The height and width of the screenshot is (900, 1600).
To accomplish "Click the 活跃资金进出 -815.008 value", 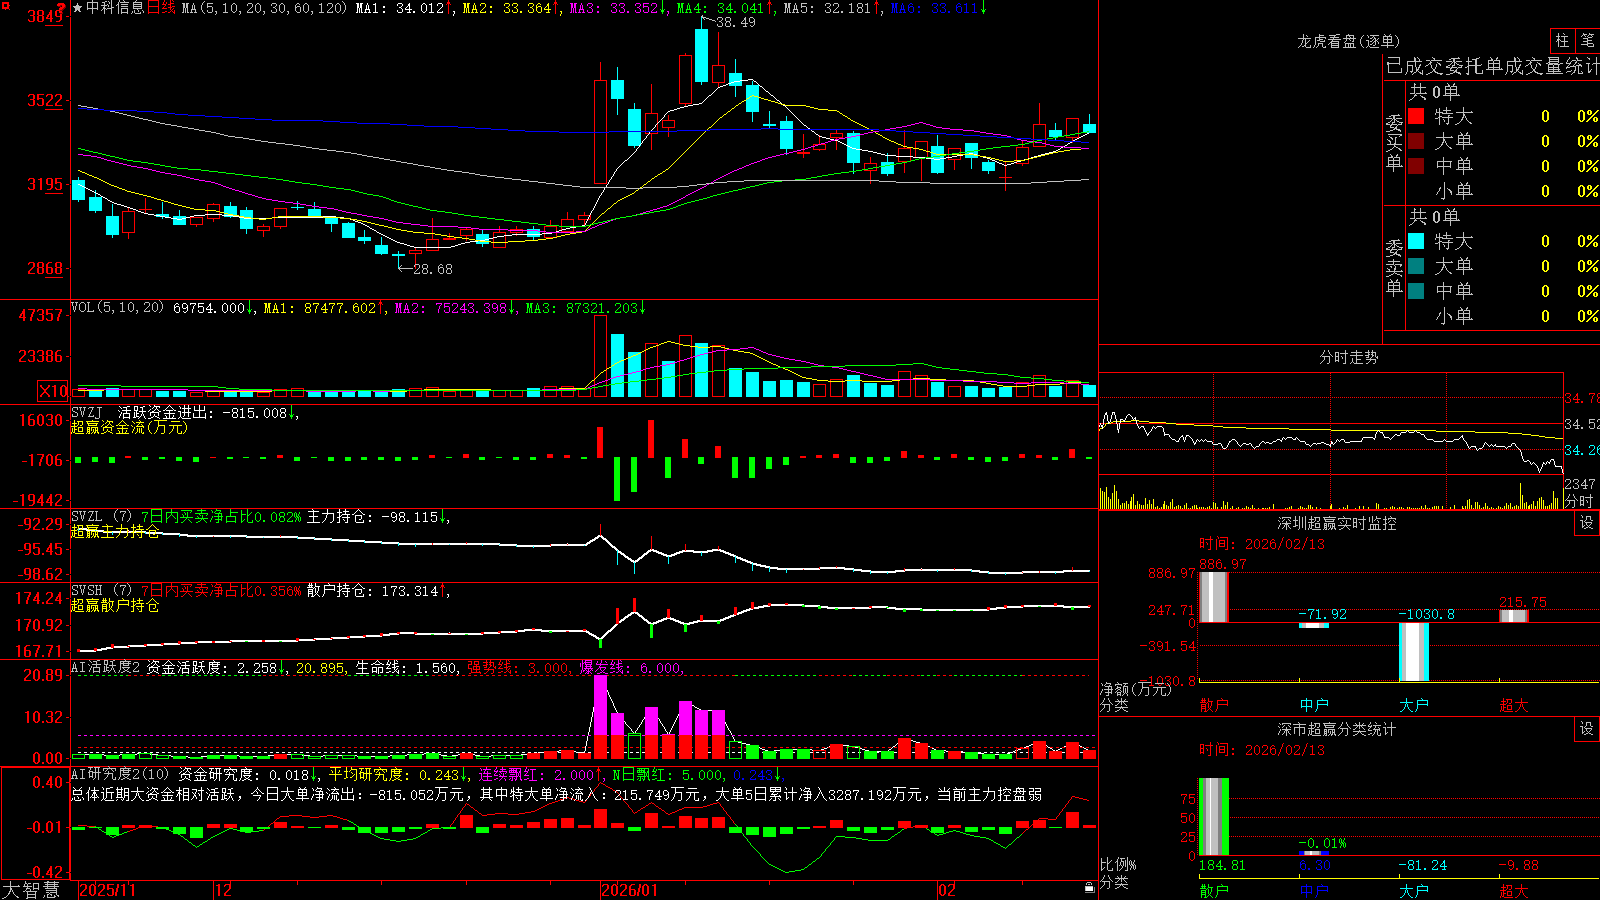I will [207, 412].
